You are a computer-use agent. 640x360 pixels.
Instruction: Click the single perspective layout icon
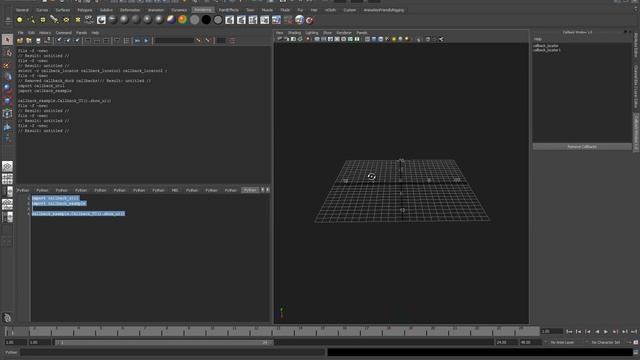[7, 166]
